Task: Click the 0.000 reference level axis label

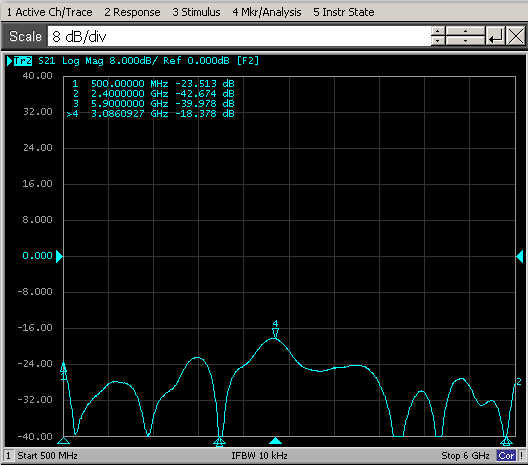Action: [37, 256]
